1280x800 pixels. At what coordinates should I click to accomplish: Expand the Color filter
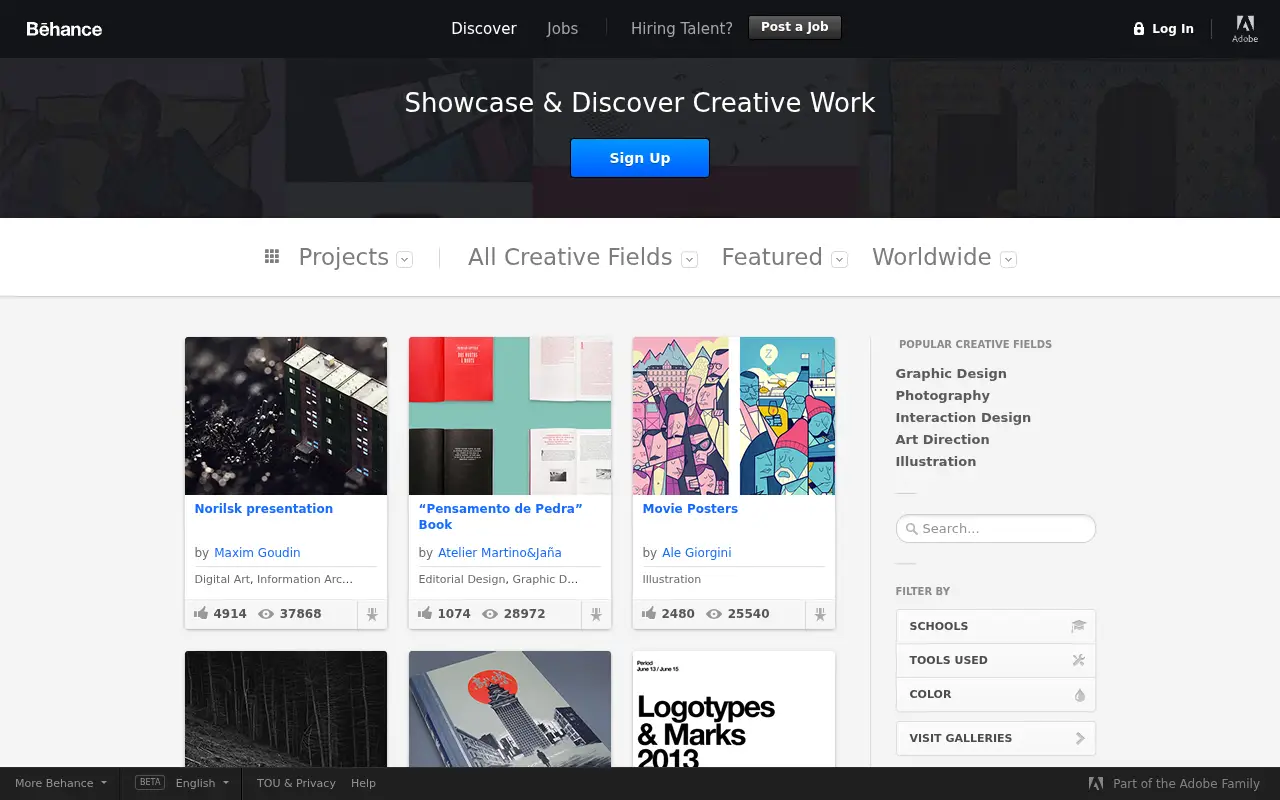(996, 694)
